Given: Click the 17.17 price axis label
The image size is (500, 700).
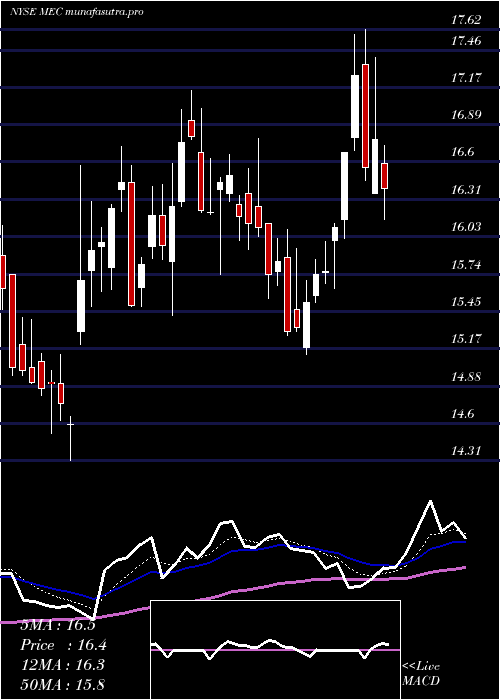Looking at the screenshot, I should (467, 78).
